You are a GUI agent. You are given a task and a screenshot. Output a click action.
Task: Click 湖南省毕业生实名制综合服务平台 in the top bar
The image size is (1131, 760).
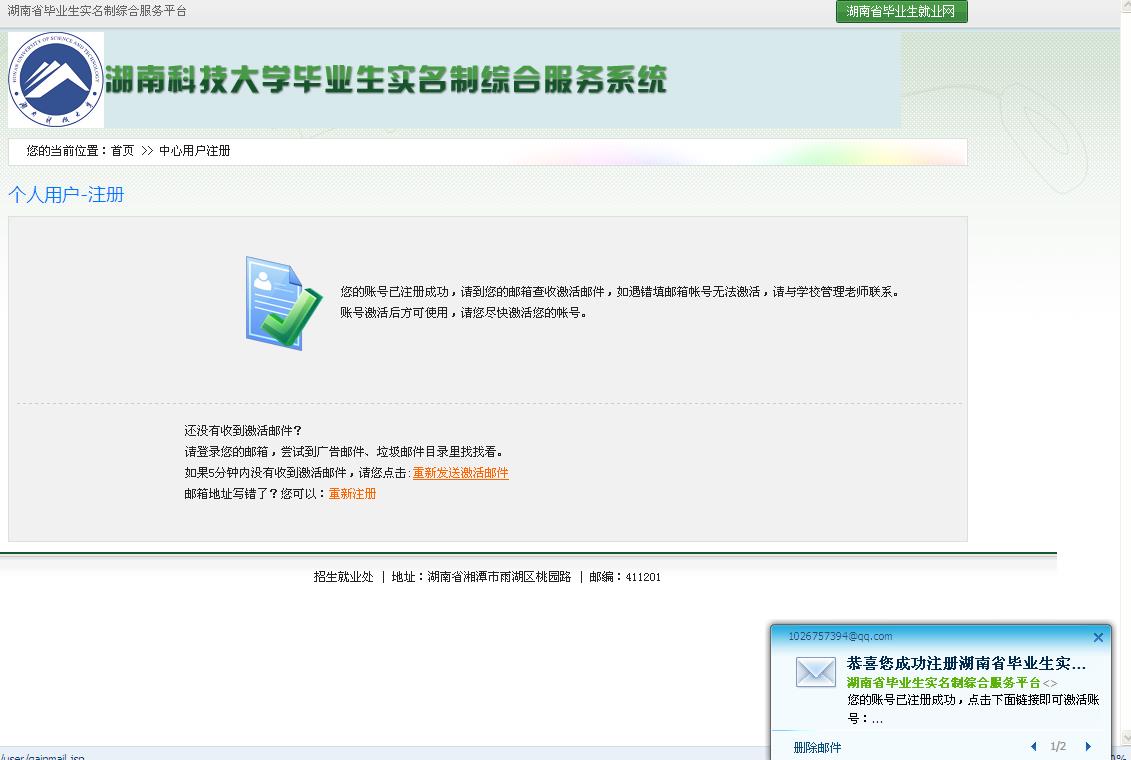[x=96, y=11]
